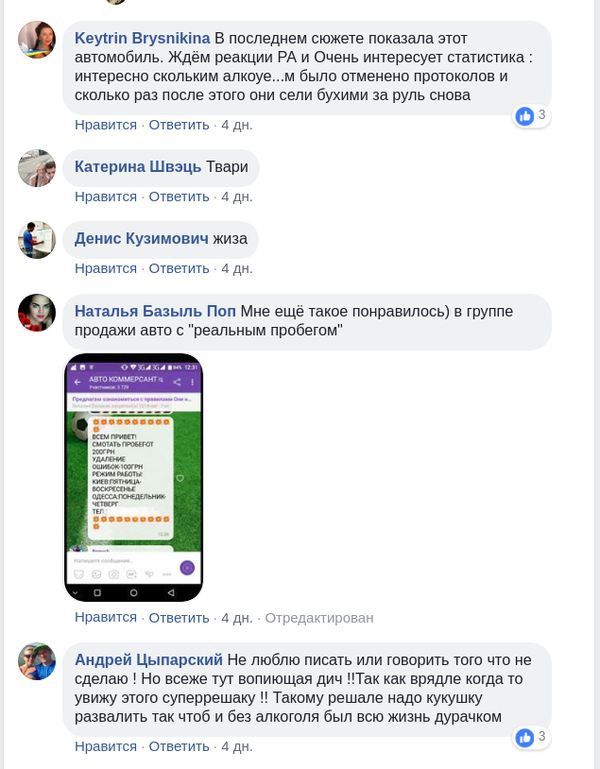
Task: Like Keytrin Brysnikina's comment via Нравится
Action: click(x=105, y=125)
